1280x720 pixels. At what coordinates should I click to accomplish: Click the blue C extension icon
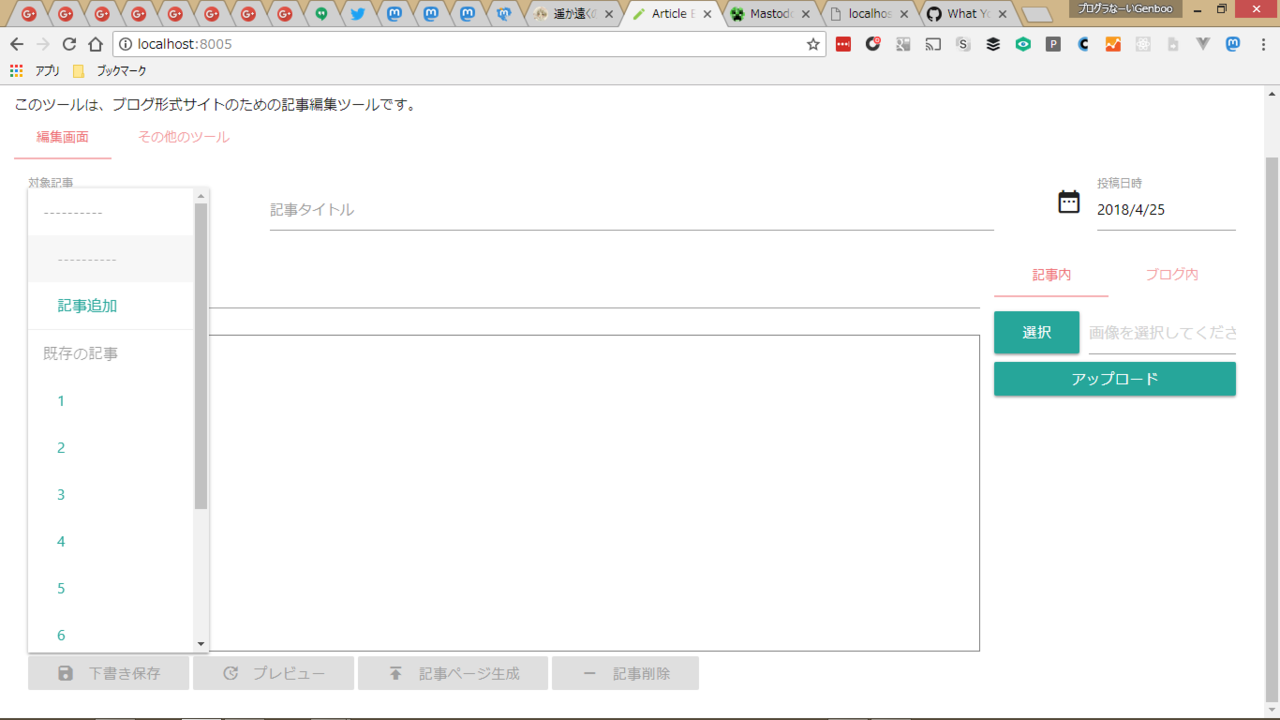[x=1083, y=44]
